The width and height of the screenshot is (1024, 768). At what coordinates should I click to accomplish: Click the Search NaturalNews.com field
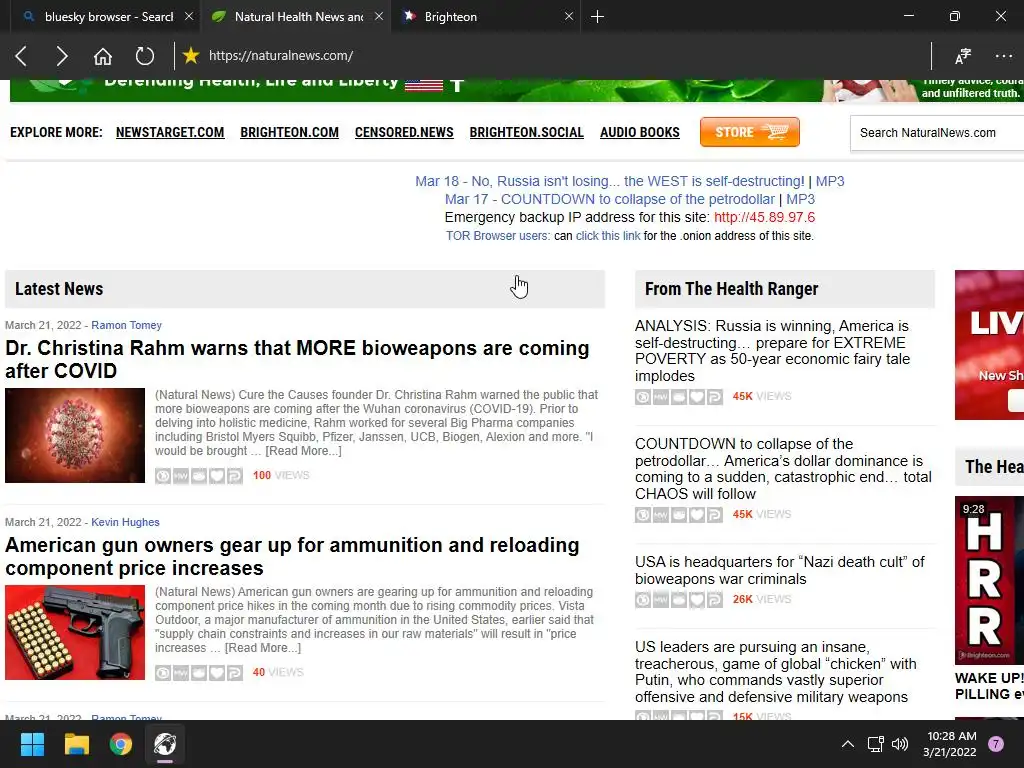coord(936,133)
